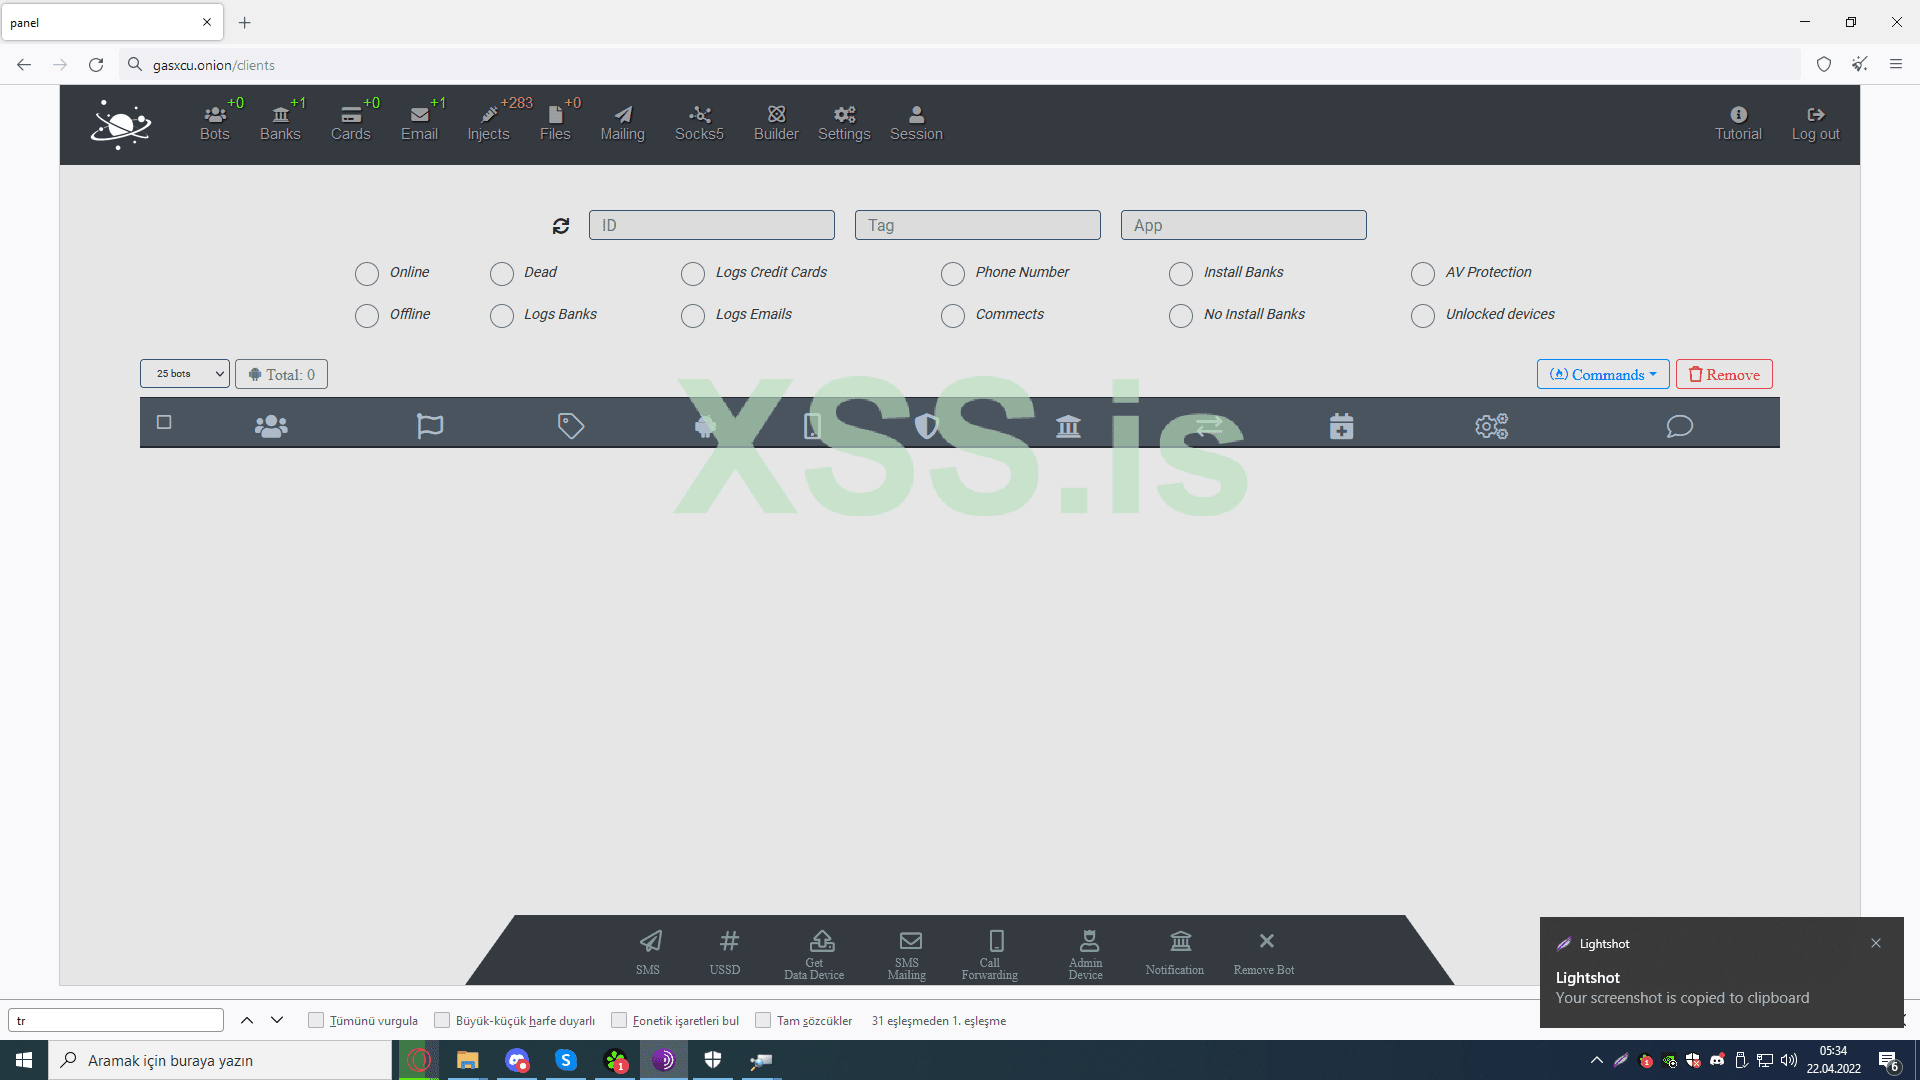Viewport: 1920px width, 1080px height.
Task: Check the select-all box in table header
Action: (164, 422)
